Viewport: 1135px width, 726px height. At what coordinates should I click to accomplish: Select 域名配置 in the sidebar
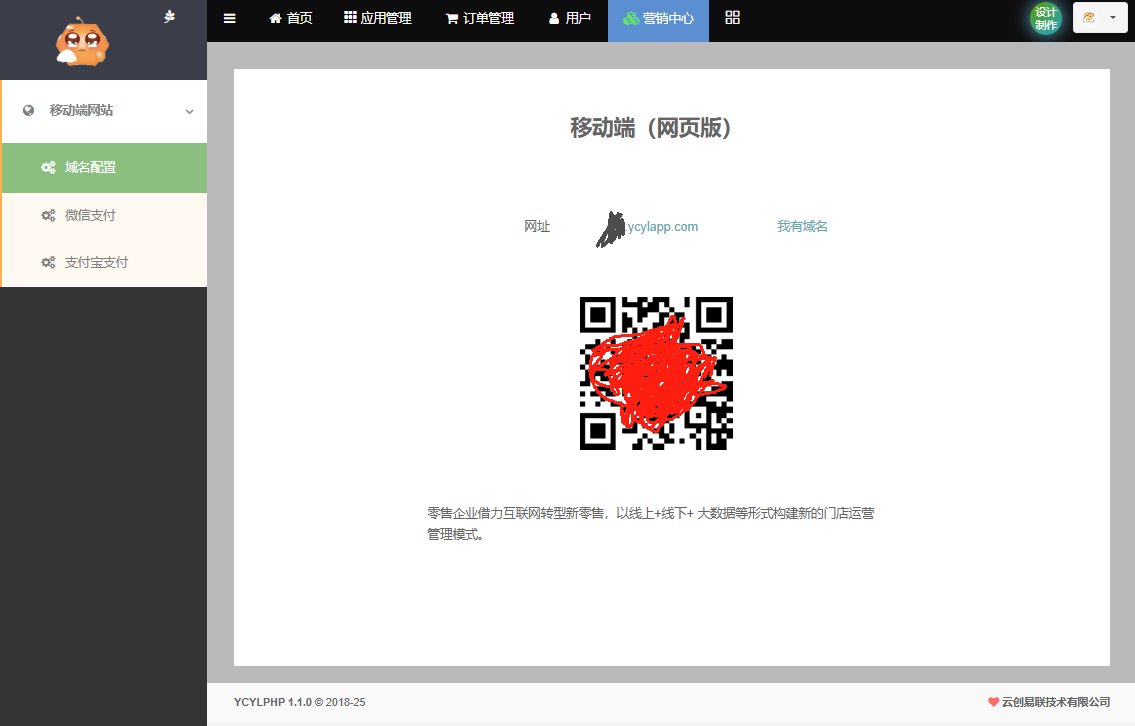(x=90, y=168)
